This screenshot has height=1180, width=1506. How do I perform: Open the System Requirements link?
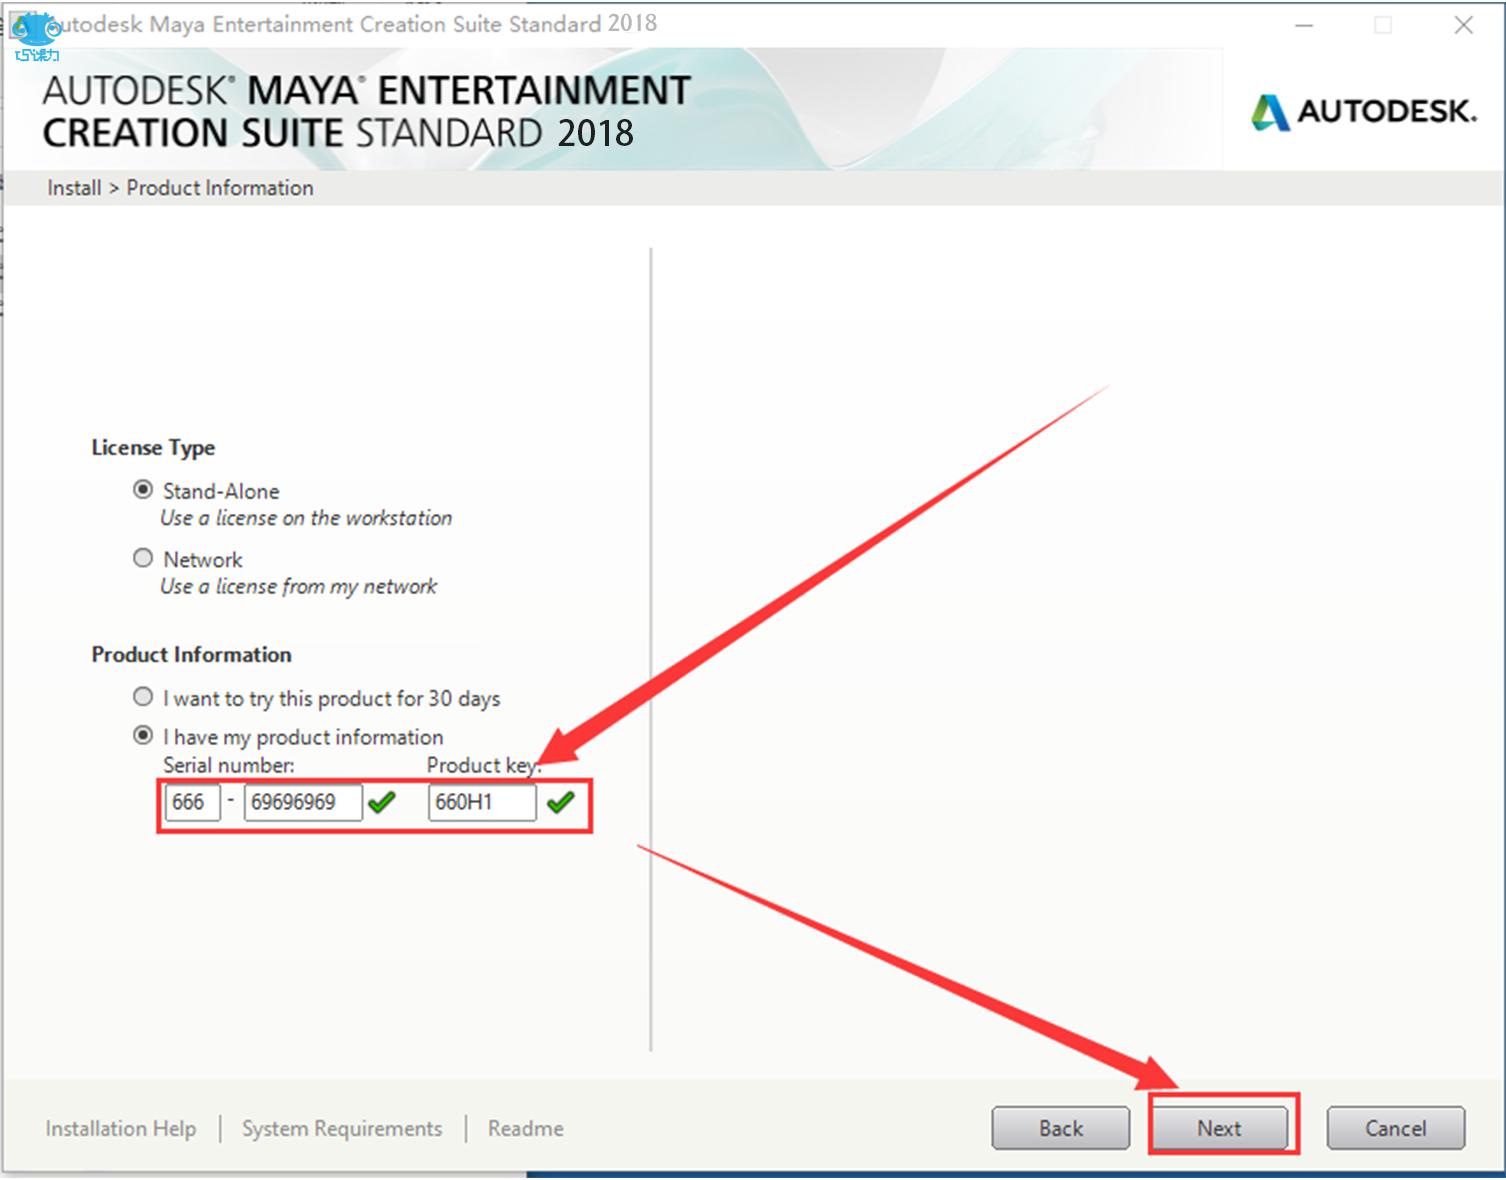pos(342,1128)
